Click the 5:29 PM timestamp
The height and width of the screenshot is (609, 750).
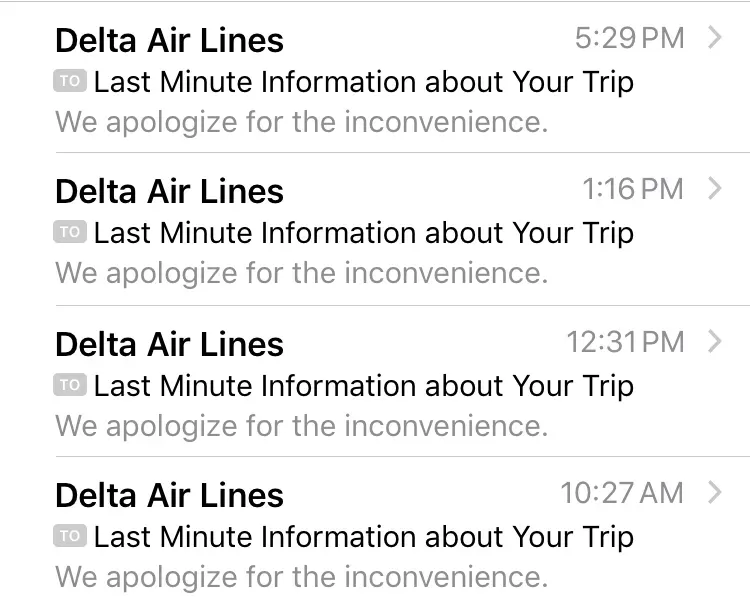coord(629,38)
